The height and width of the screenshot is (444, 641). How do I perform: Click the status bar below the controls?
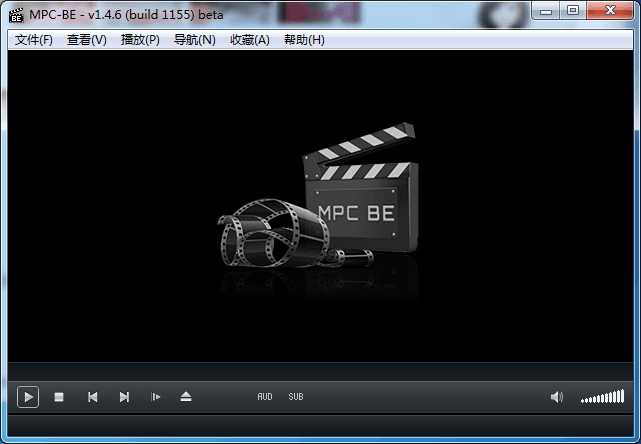tap(320, 426)
